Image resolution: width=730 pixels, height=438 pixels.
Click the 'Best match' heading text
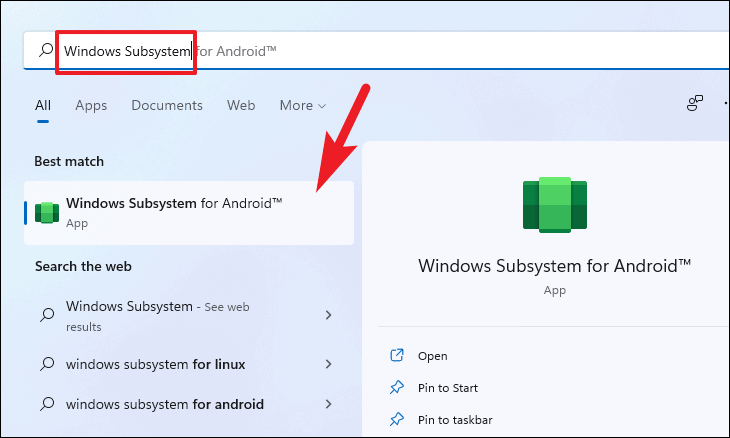(69, 162)
